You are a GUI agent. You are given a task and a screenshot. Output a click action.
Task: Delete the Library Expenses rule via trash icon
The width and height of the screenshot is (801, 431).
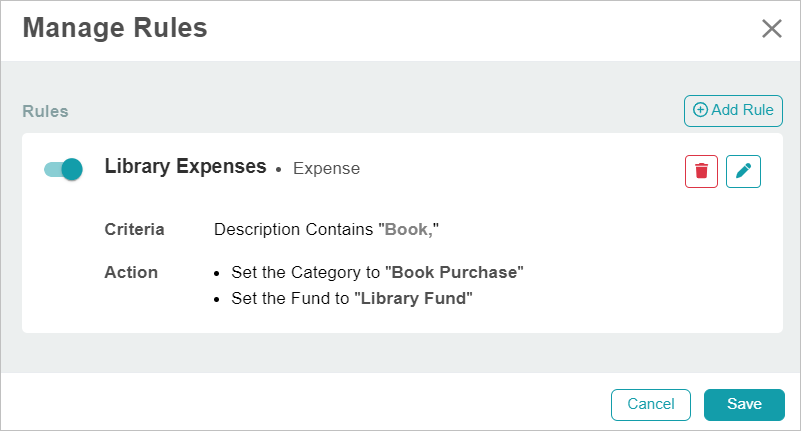pyautogui.click(x=701, y=172)
